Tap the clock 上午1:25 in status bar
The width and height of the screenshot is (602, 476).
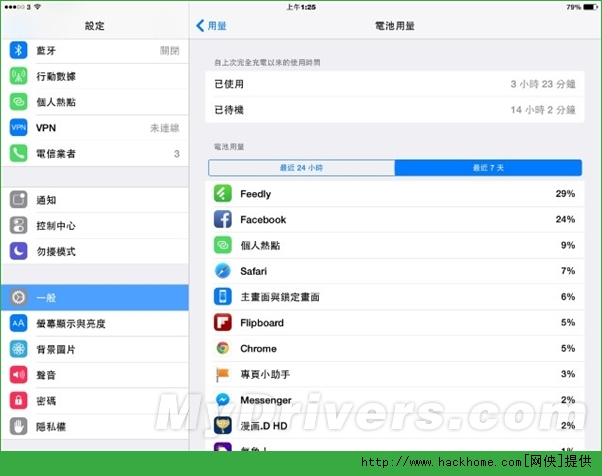click(x=301, y=7)
